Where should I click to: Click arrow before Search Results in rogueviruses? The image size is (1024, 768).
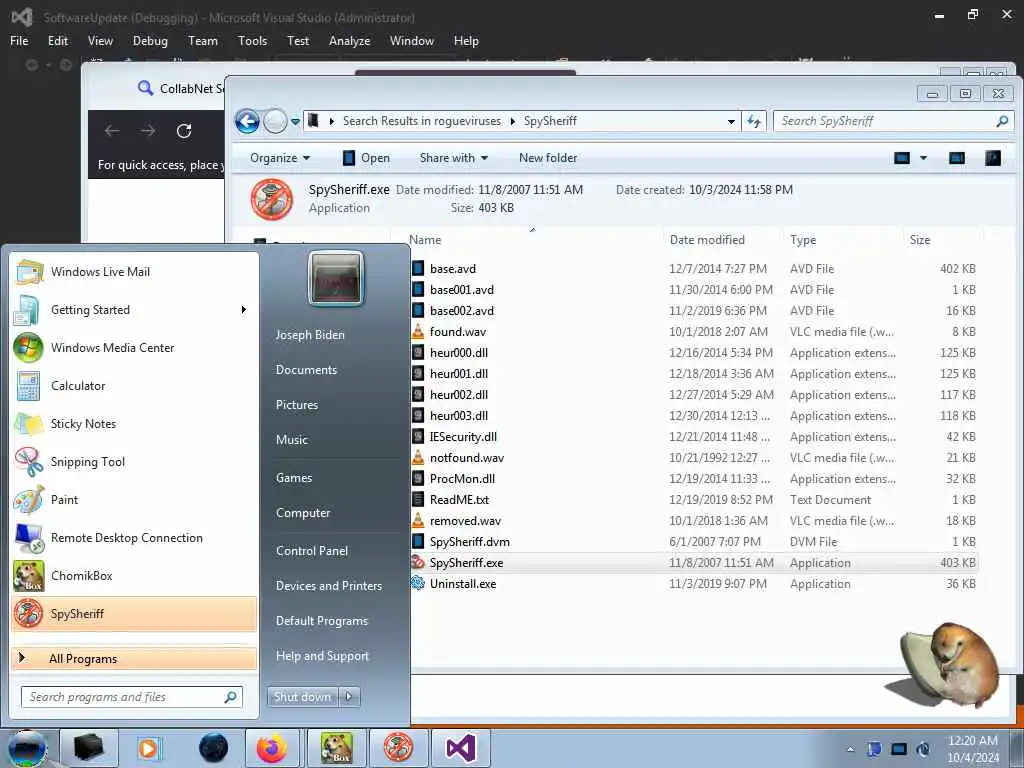(332, 121)
